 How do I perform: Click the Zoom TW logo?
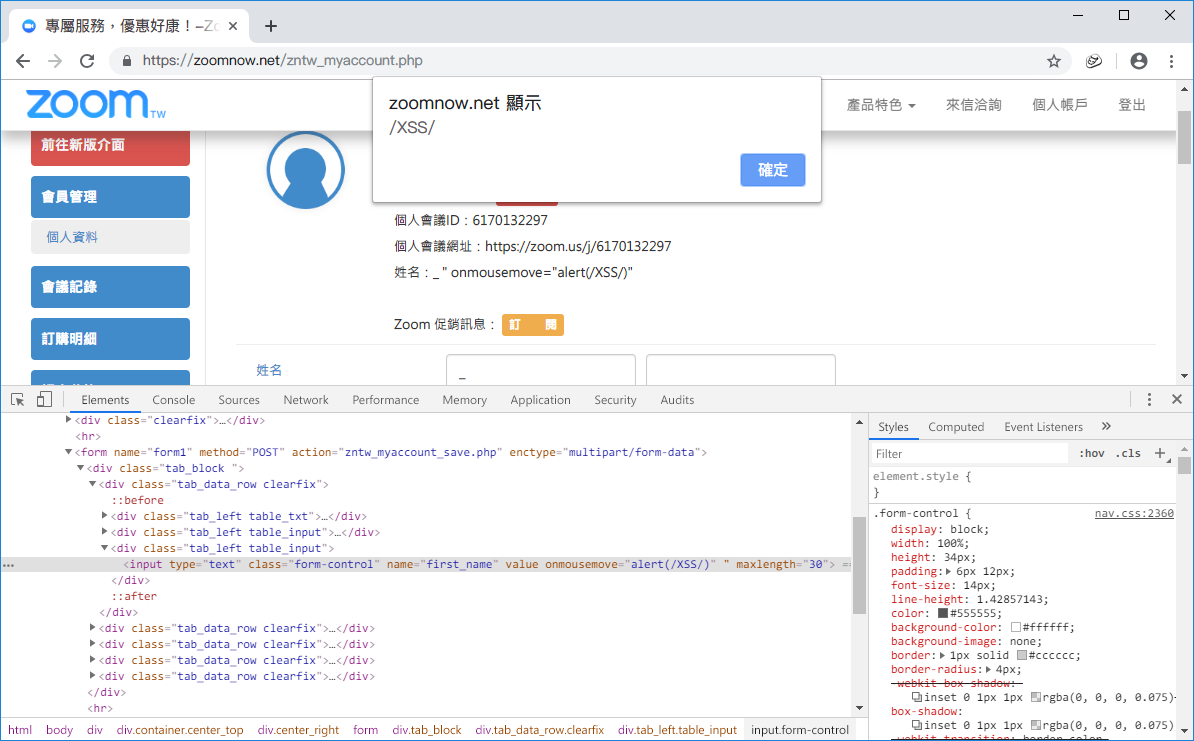[95, 104]
